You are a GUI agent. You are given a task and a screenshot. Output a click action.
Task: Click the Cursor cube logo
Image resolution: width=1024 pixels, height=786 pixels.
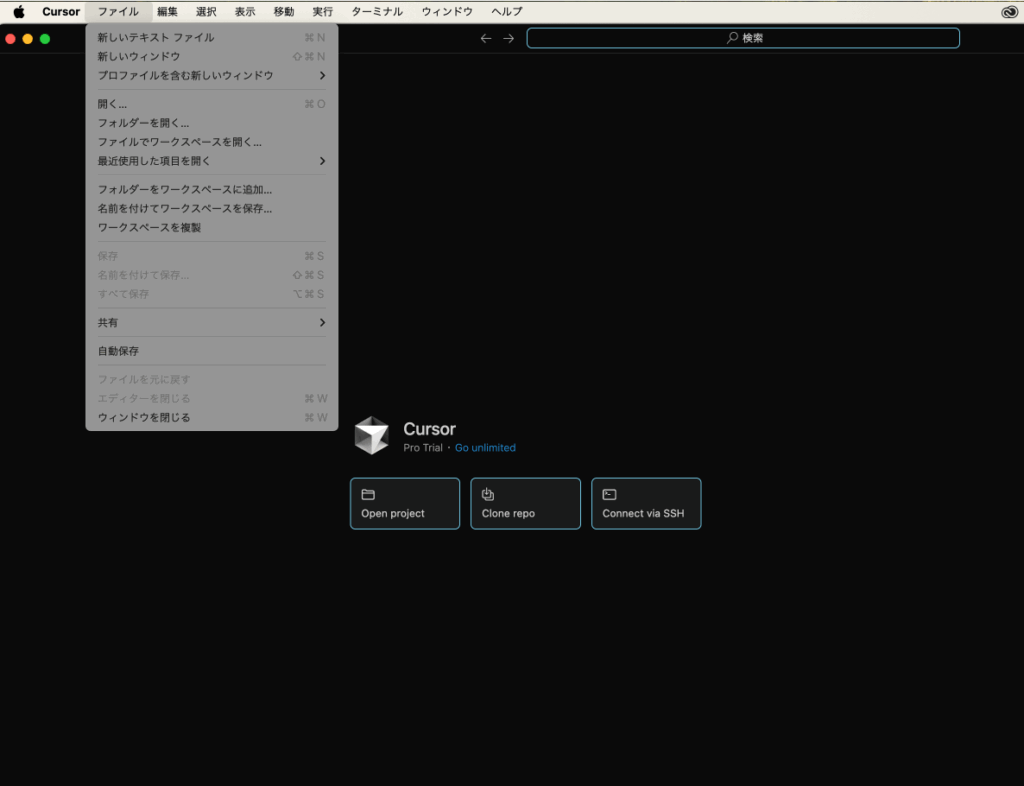tap(372, 435)
